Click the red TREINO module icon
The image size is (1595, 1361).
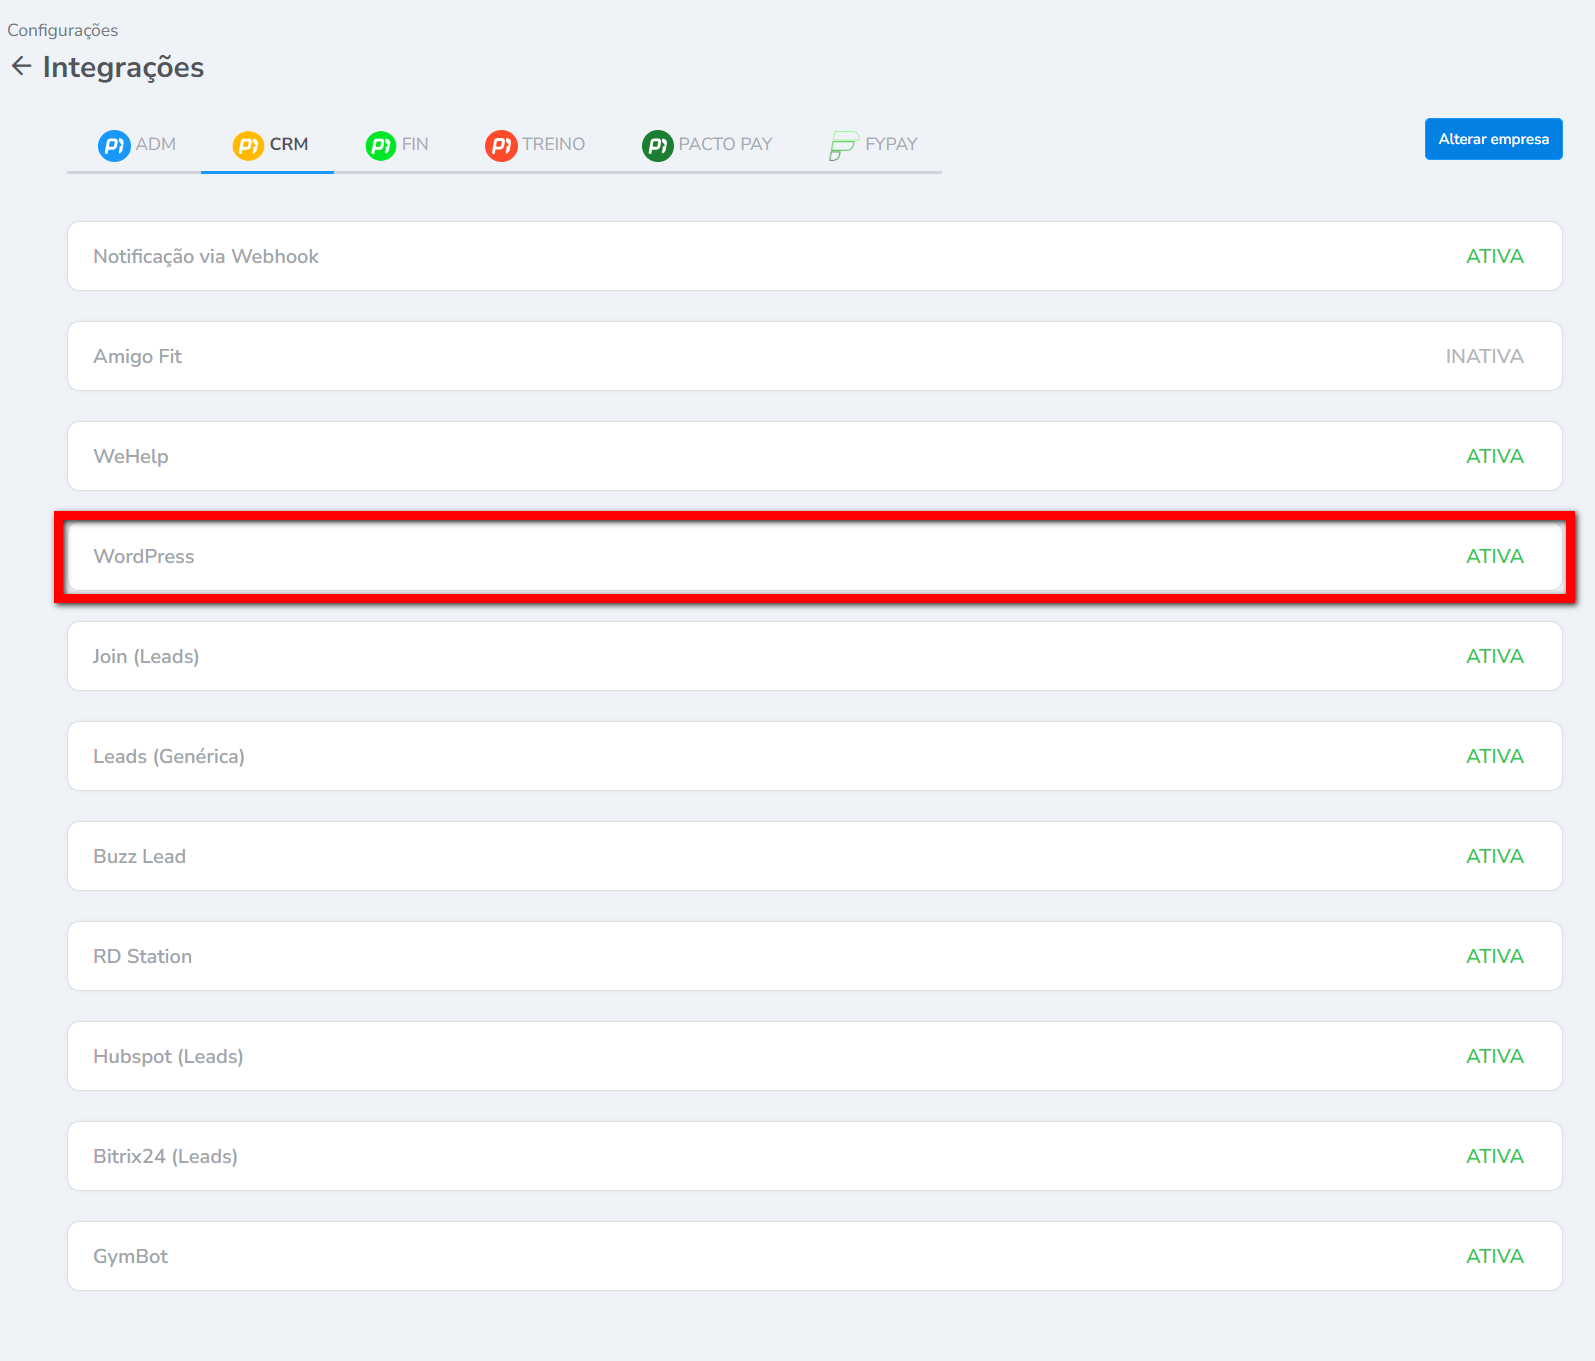click(501, 145)
